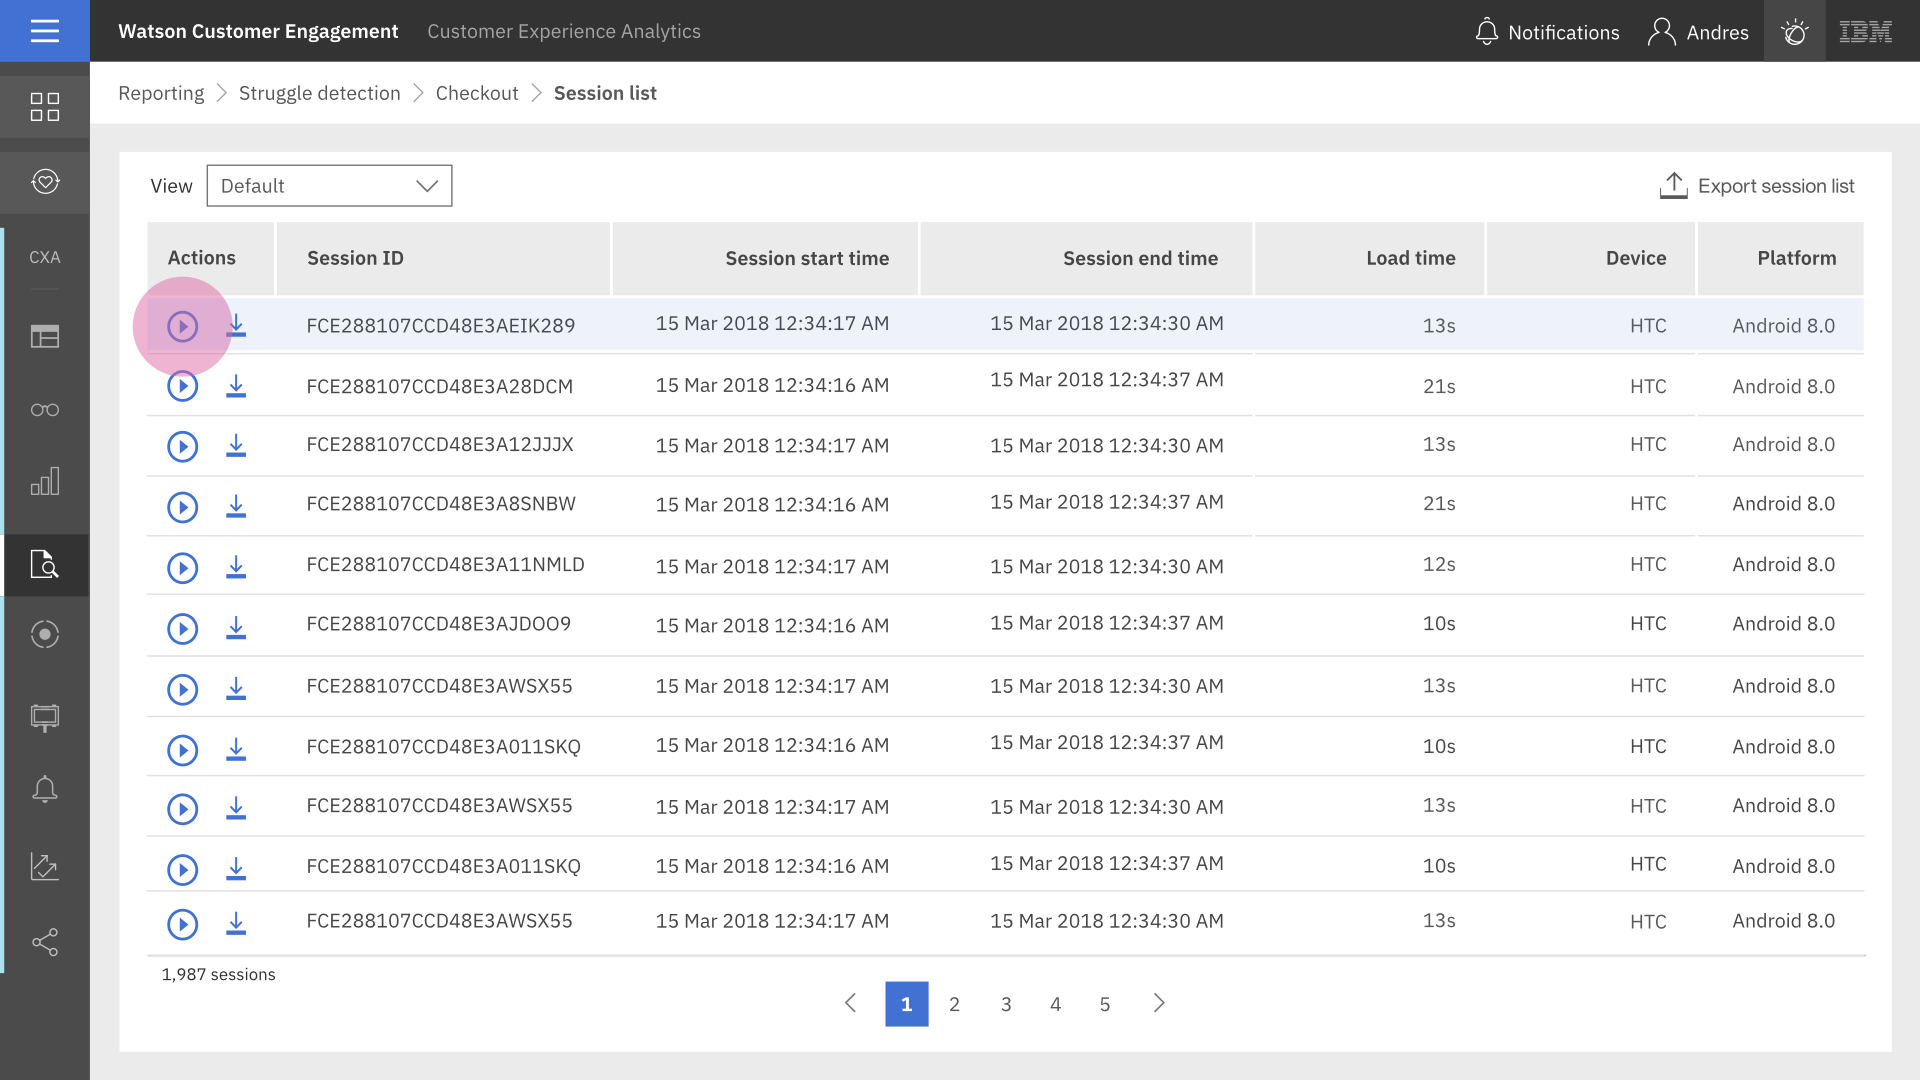Expand the View Default dropdown
The height and width of the screenshot is (1080, 1920).
(x=329, y=186)
